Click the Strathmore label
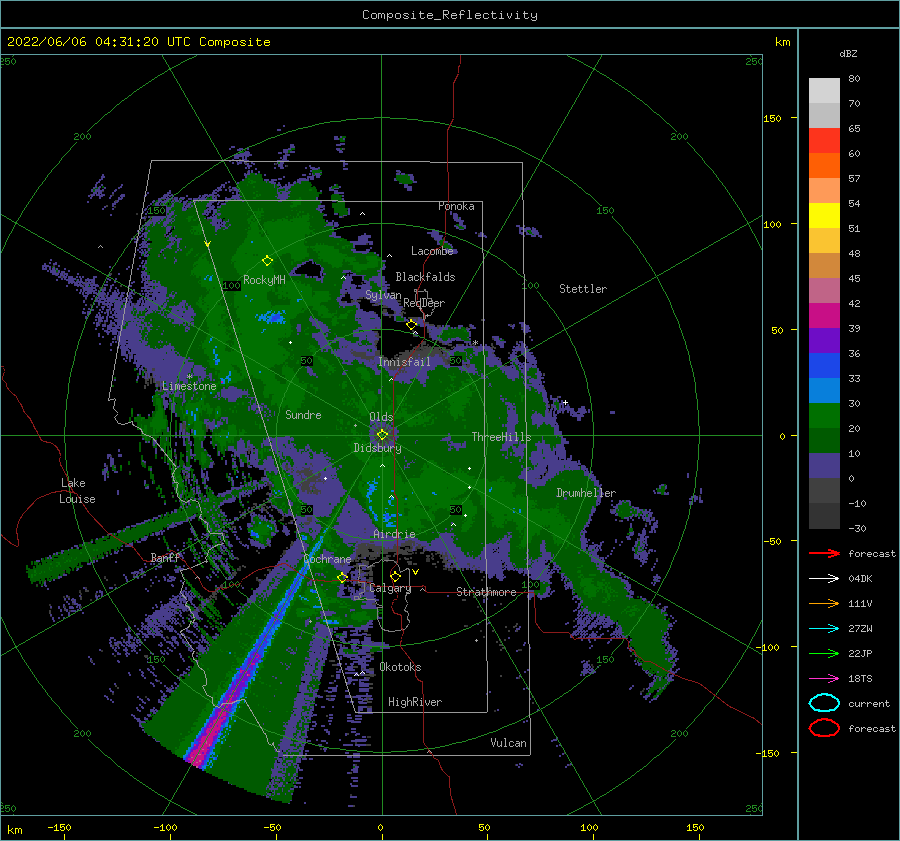This screenshot has width=900, height=841. (486, 592)
